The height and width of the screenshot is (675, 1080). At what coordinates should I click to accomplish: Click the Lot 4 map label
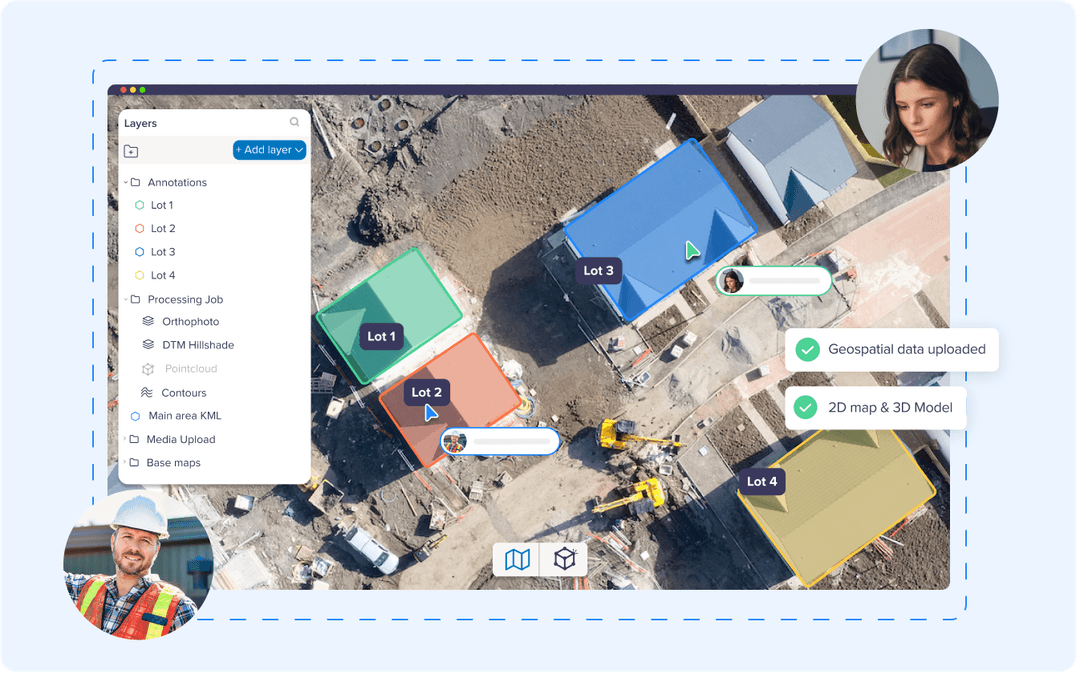click(762, 482)
